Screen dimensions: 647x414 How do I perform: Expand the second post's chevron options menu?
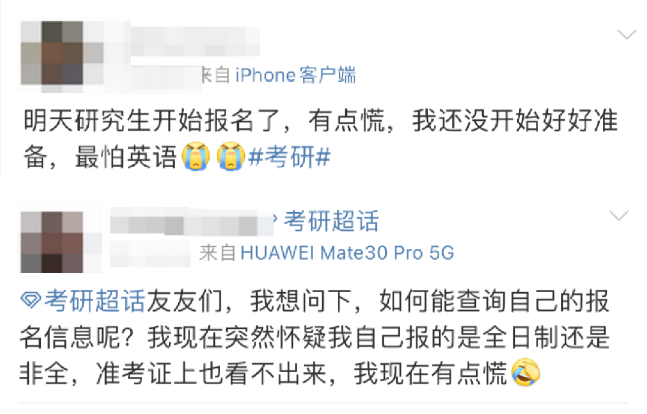click(x=619, y=215)
